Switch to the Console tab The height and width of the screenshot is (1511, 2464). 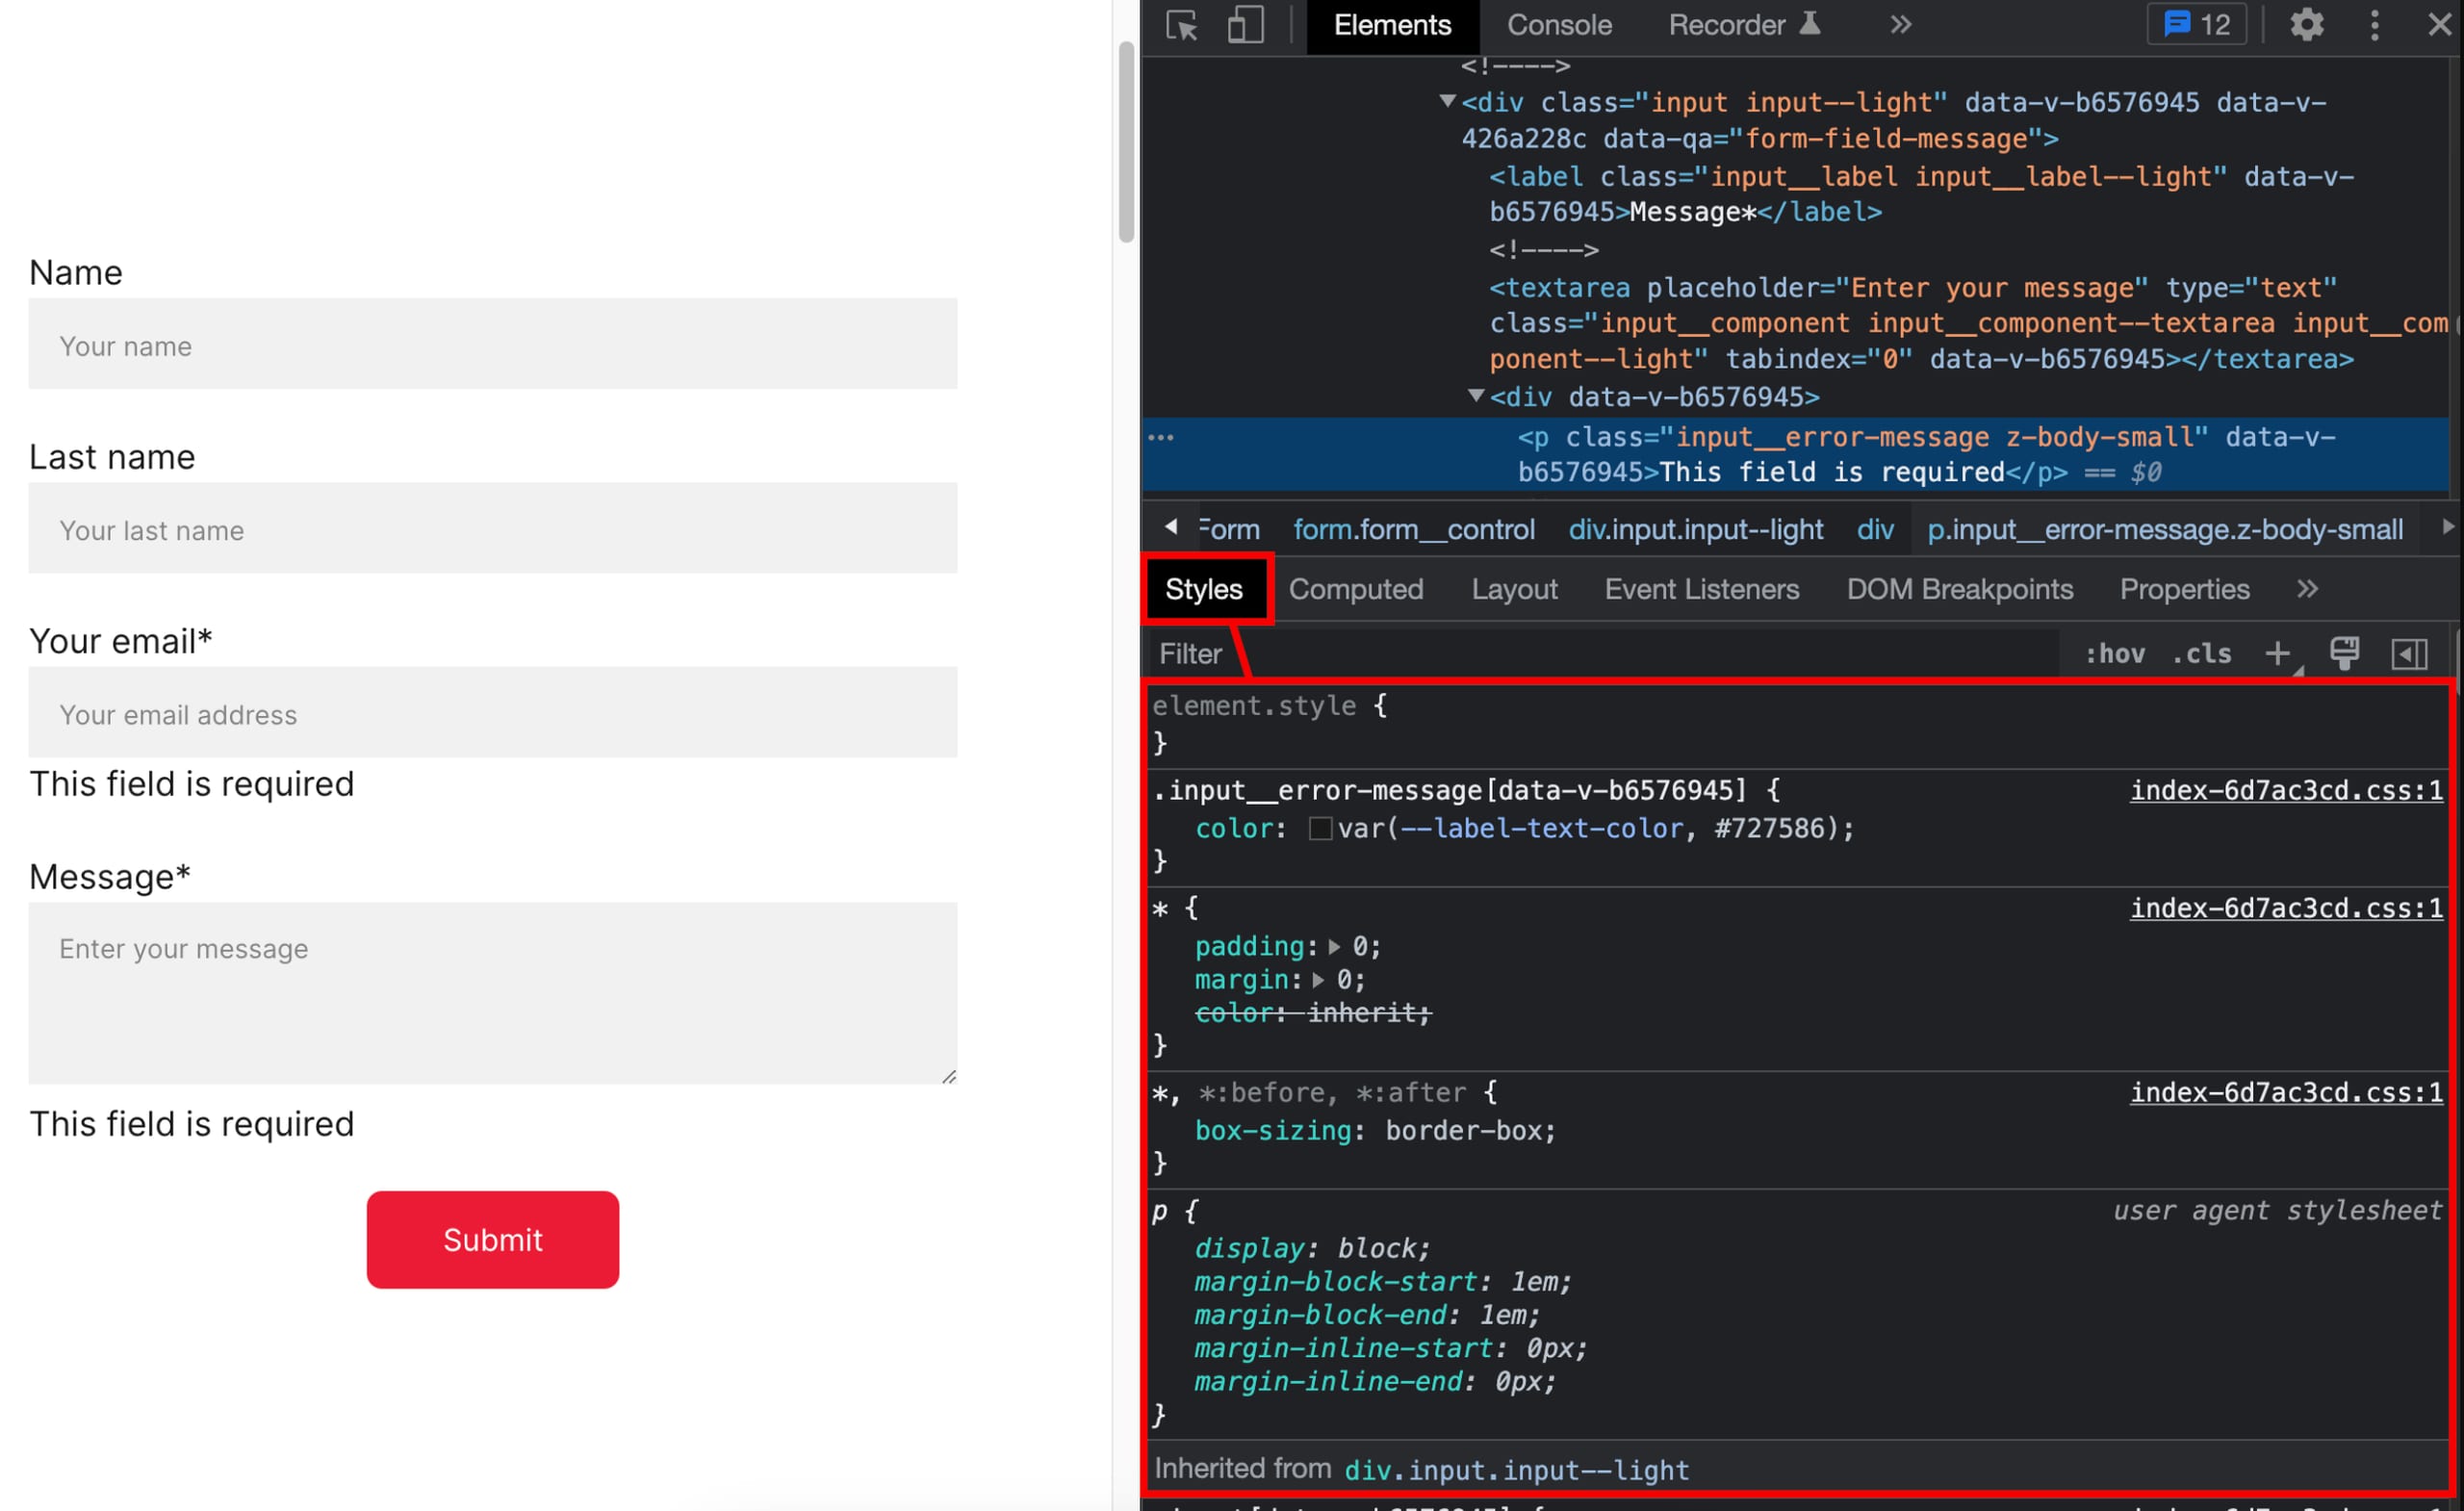click(x=1558, y=25)
